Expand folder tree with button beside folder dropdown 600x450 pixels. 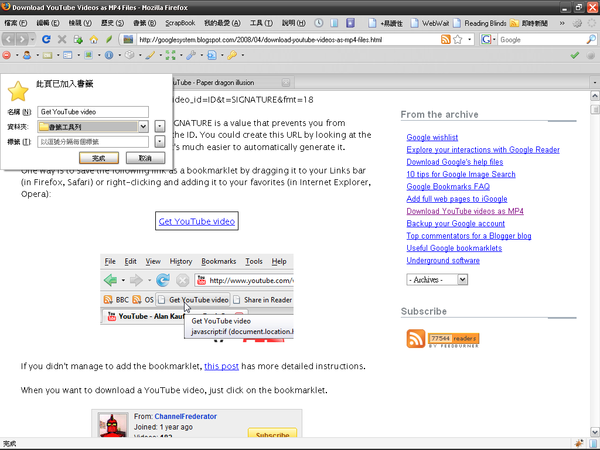click(160, 127)
